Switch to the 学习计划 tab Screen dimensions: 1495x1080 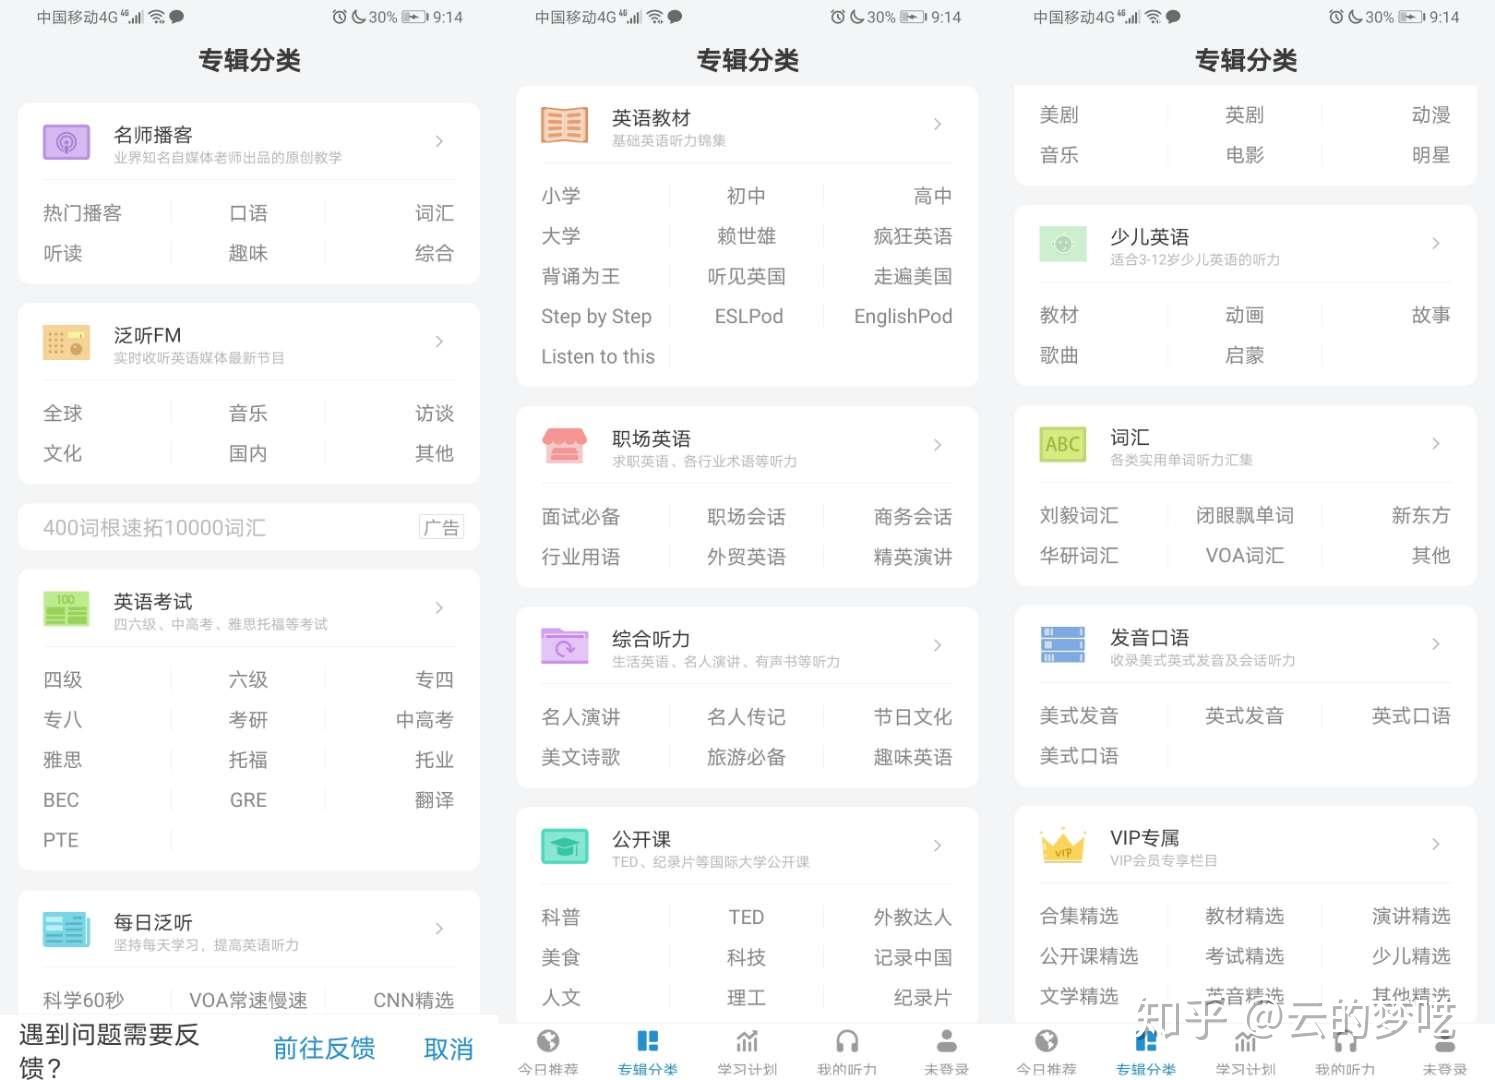[746, 1050]
